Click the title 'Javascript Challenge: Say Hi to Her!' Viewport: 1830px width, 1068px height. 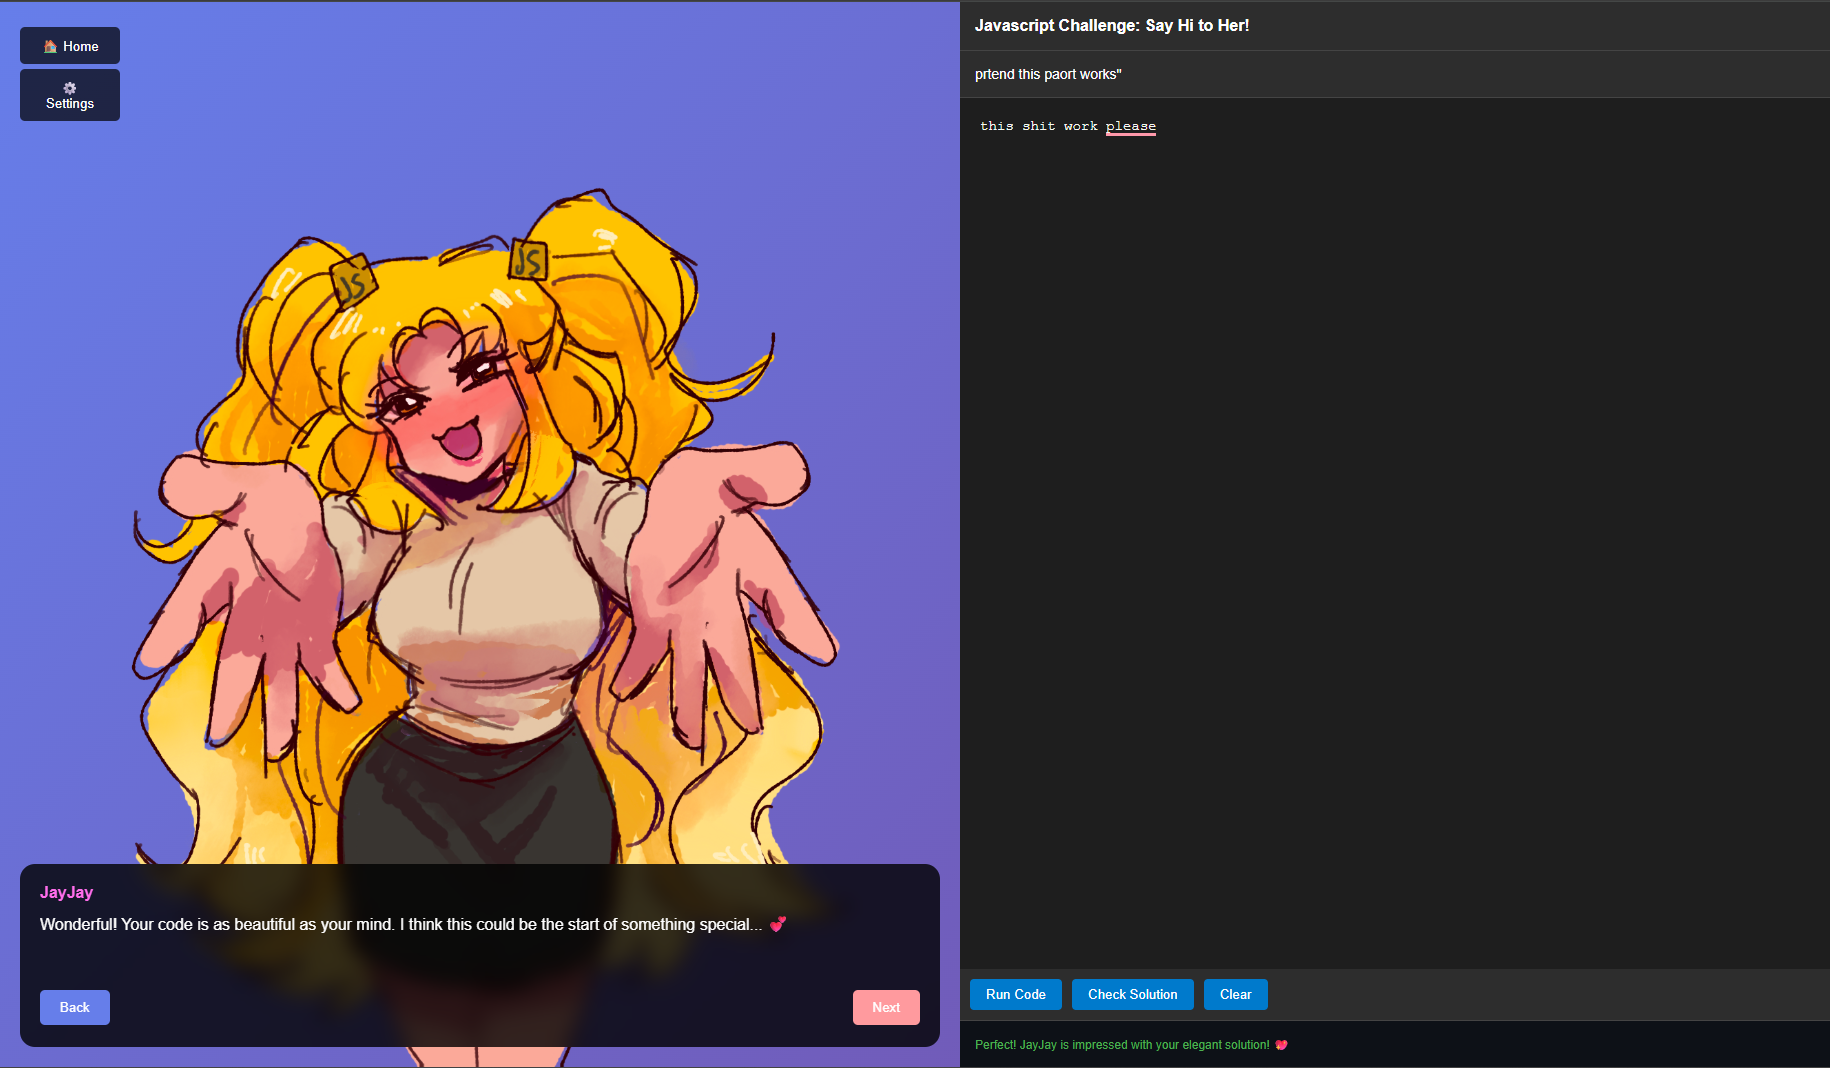tap(1111, 25)
